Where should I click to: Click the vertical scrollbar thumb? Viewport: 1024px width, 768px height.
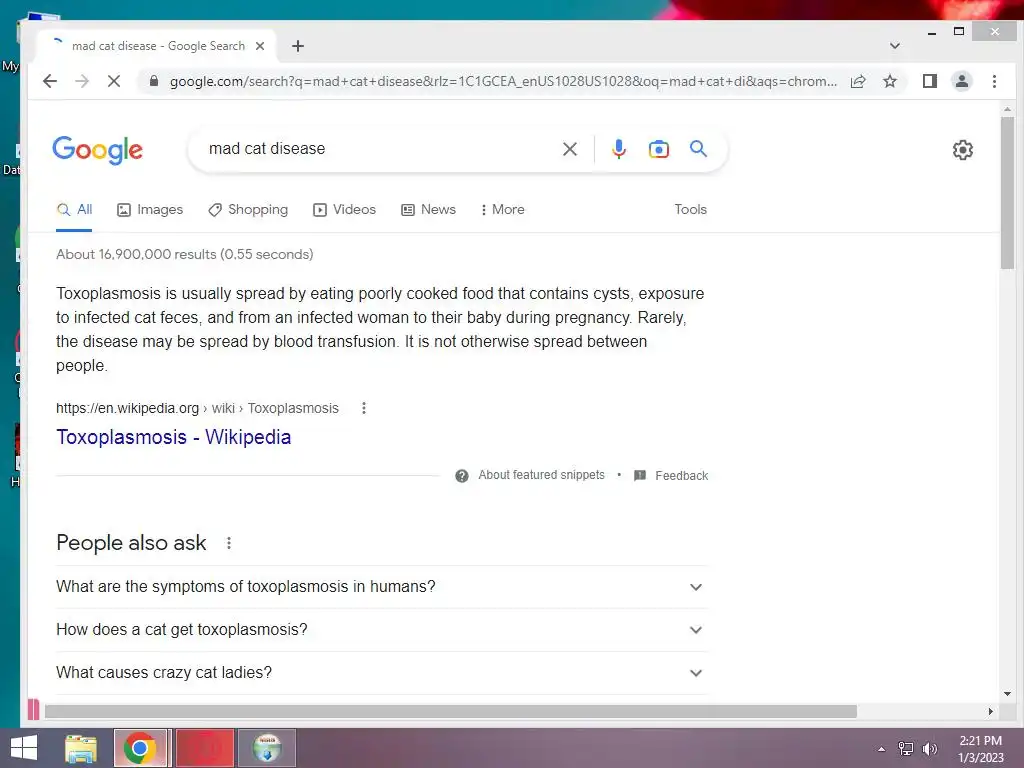point(1007,193)
